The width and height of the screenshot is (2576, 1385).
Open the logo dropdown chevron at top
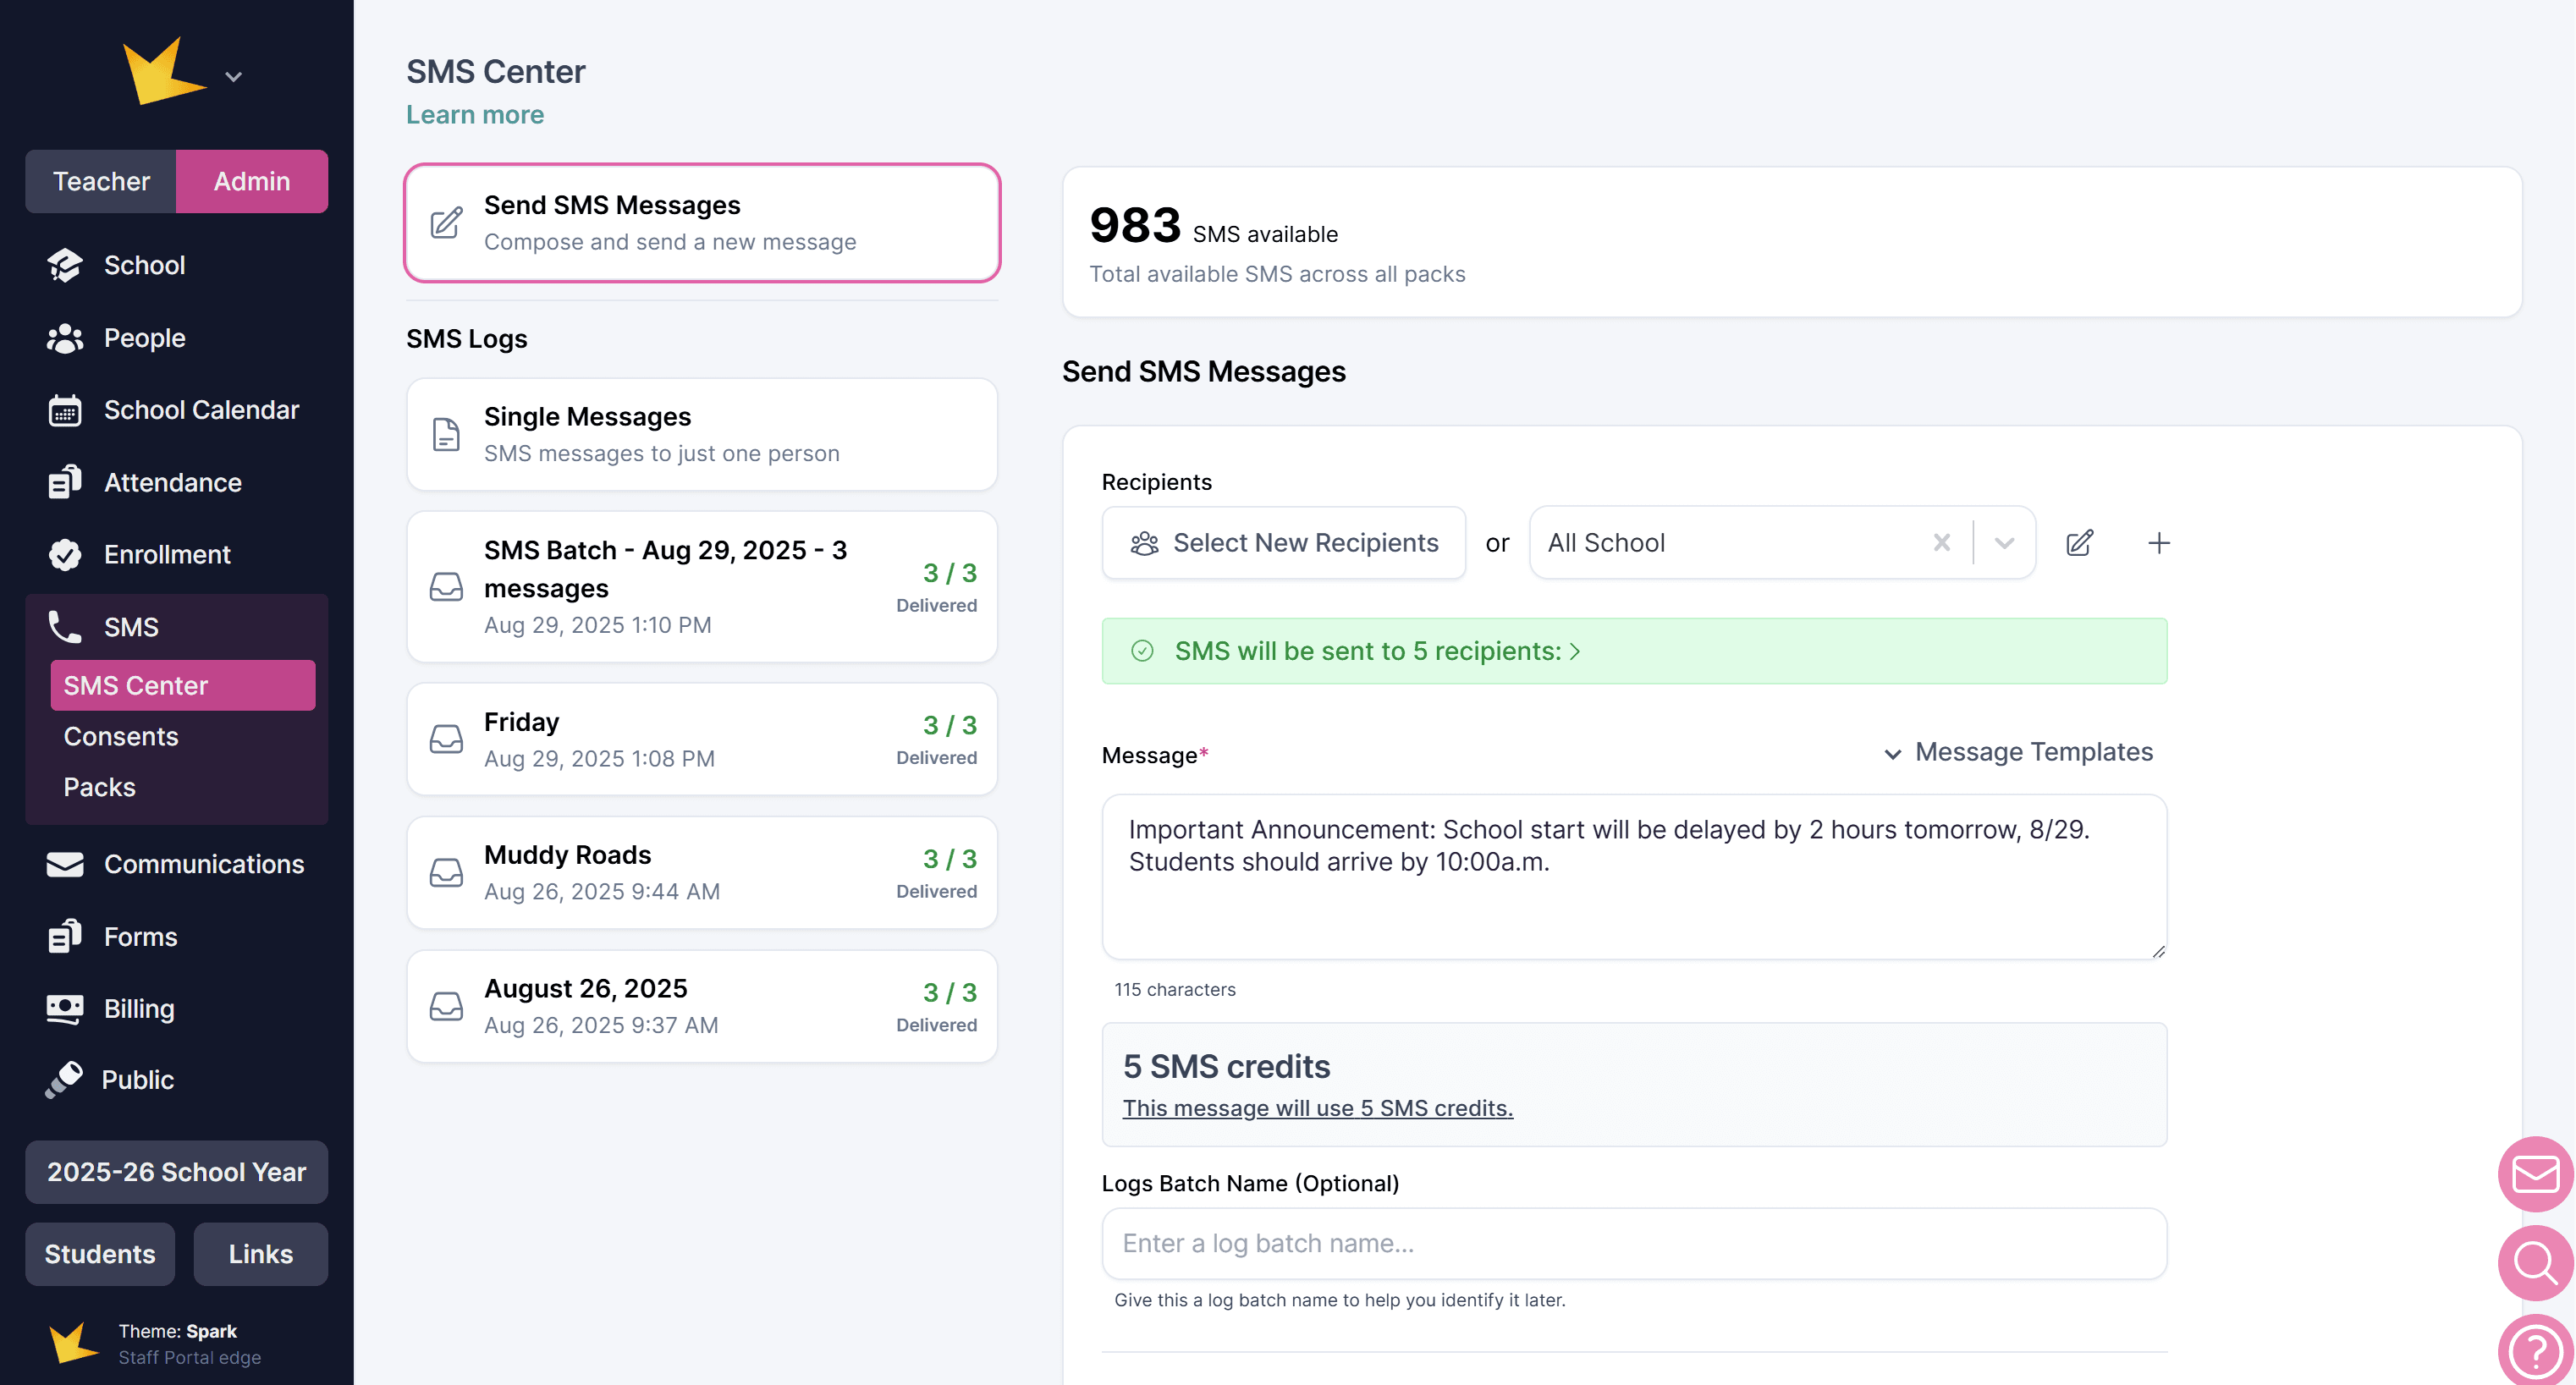pyautogui.click(x=233, y=77)
